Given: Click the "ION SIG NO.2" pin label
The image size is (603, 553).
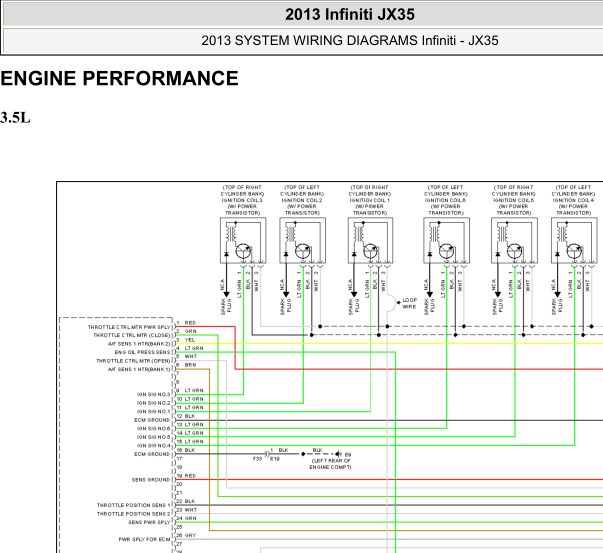Looking at the screenshot, I should (153, 403).
